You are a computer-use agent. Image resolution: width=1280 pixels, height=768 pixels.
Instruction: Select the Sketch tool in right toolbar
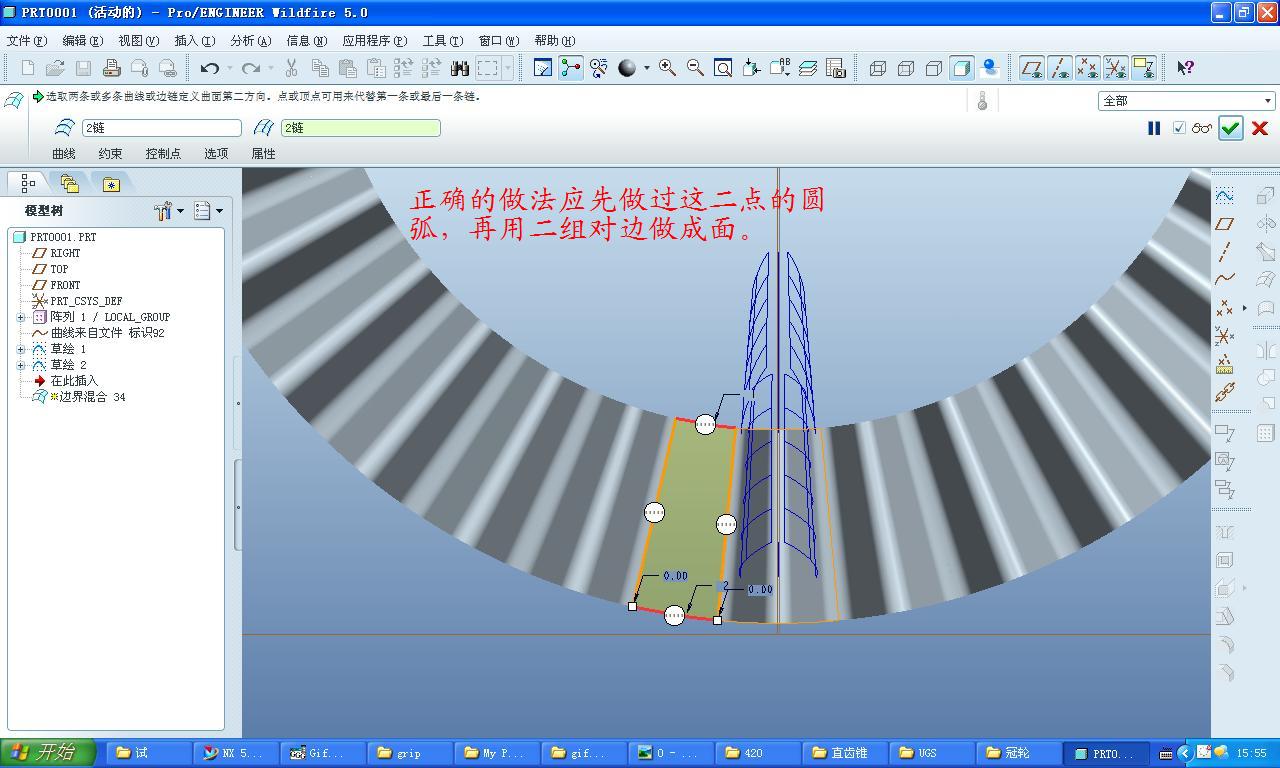[x=1225, y=195]
